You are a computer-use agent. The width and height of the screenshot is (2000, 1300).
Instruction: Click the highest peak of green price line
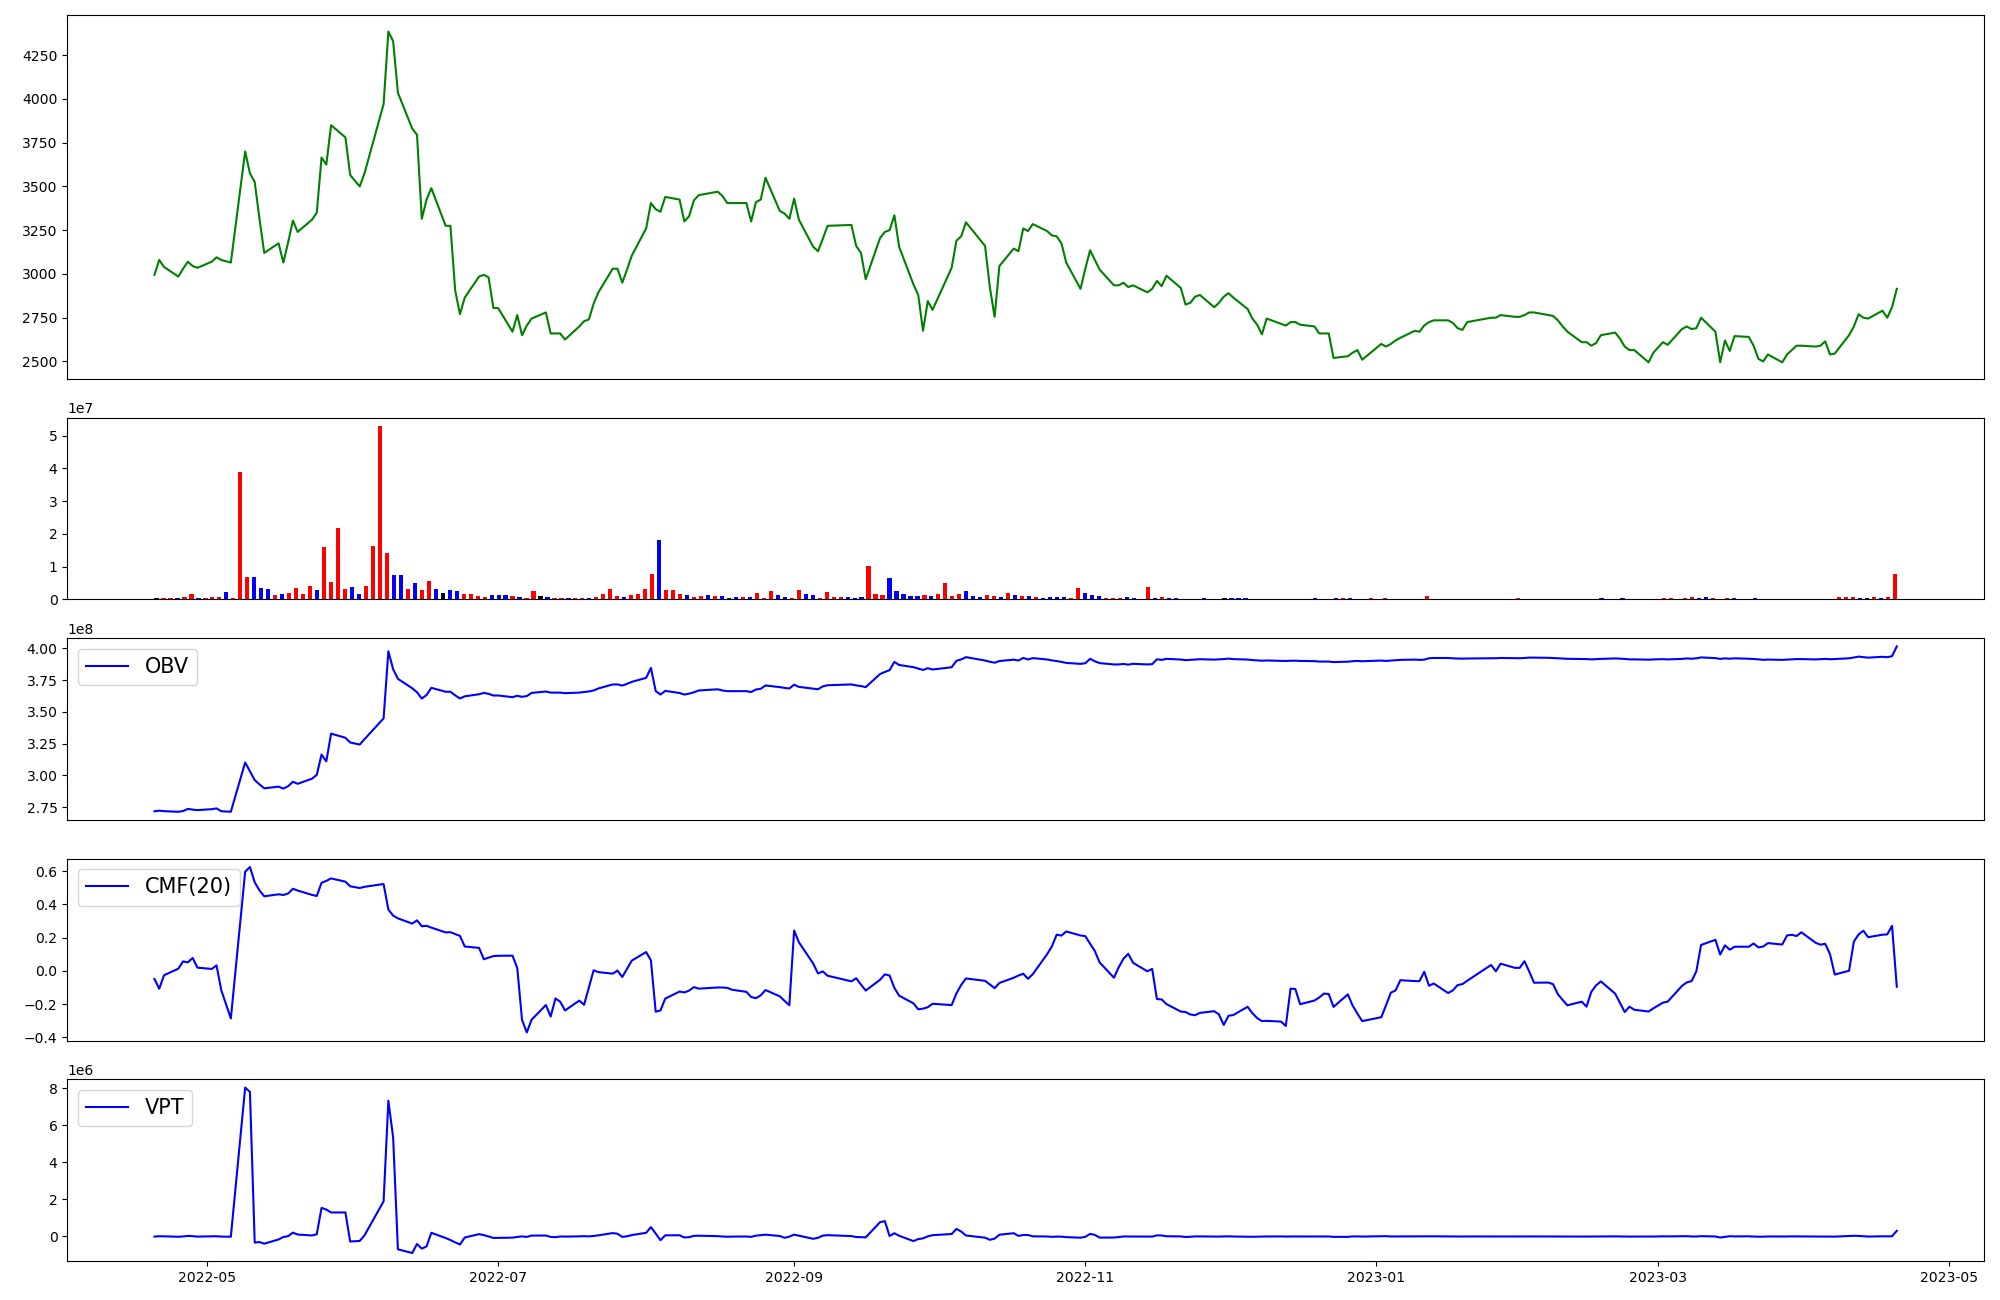point(388,33)
